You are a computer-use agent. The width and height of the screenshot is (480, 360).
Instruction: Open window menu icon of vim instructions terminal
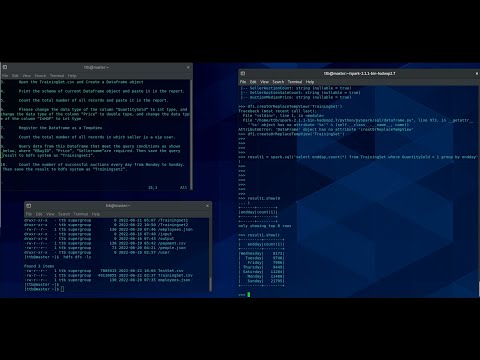pos(5,67)
